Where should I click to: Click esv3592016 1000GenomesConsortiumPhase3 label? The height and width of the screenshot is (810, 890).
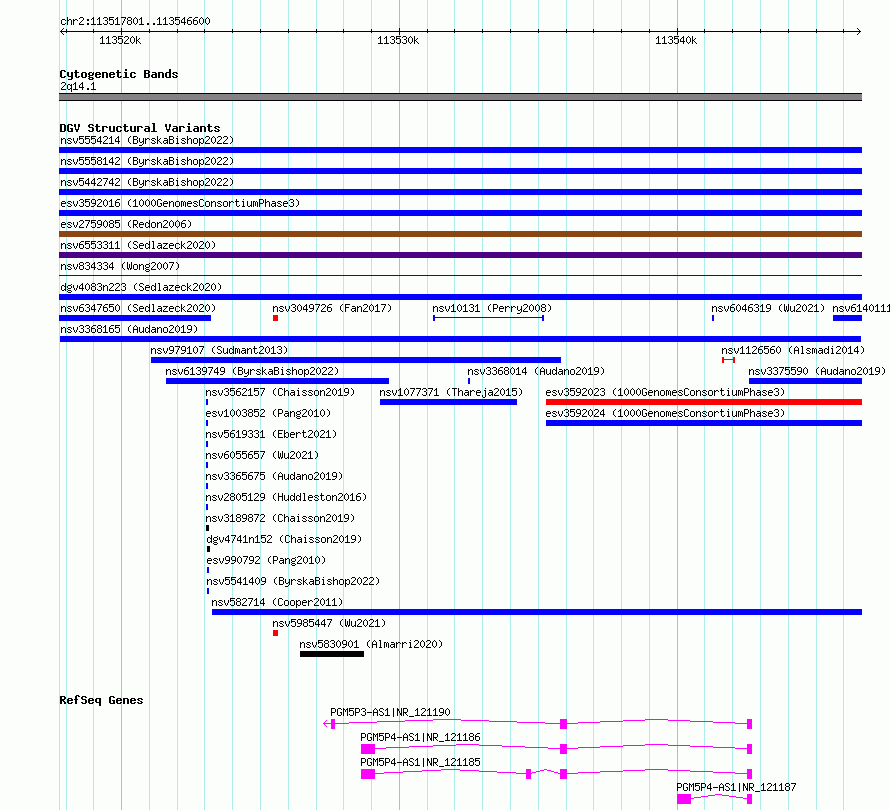tap(180, 203)
